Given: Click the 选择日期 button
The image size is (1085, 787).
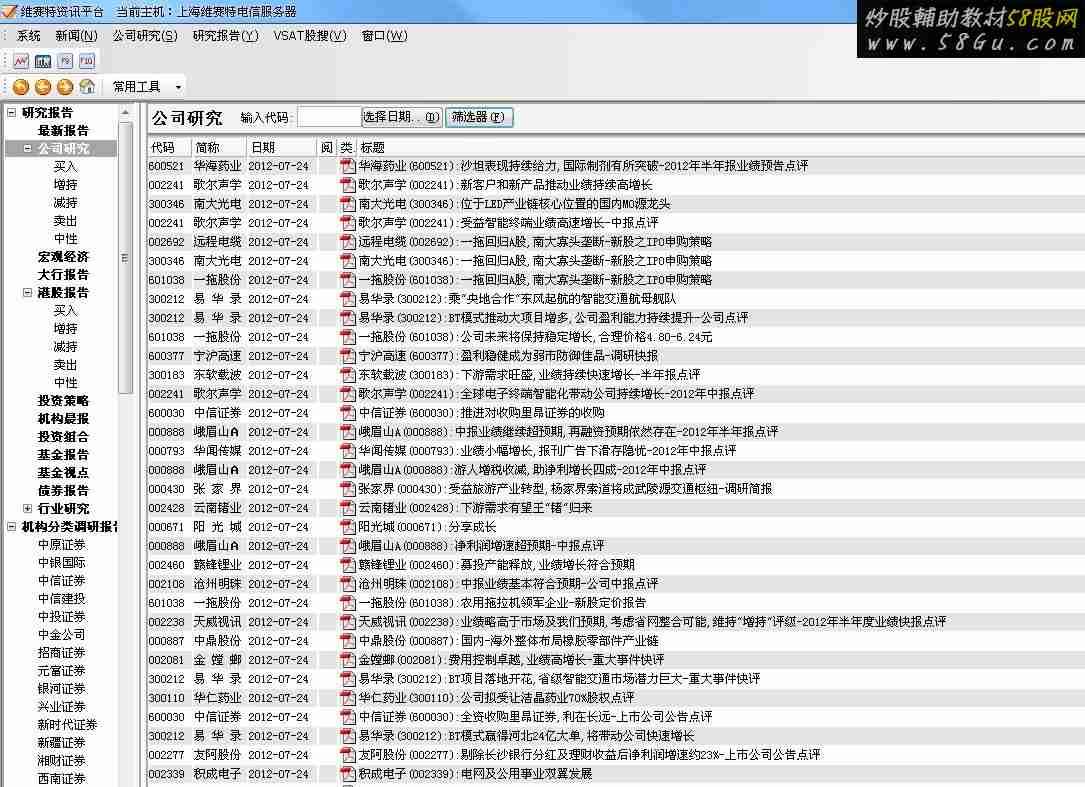Looking at the screenshot, I should tap(401, 117).
